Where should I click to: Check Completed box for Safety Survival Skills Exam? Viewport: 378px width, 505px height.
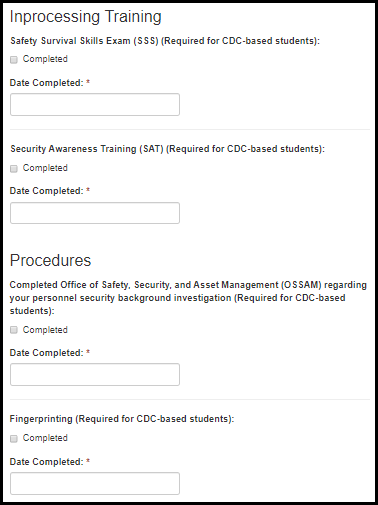click(x=14, y=60)
